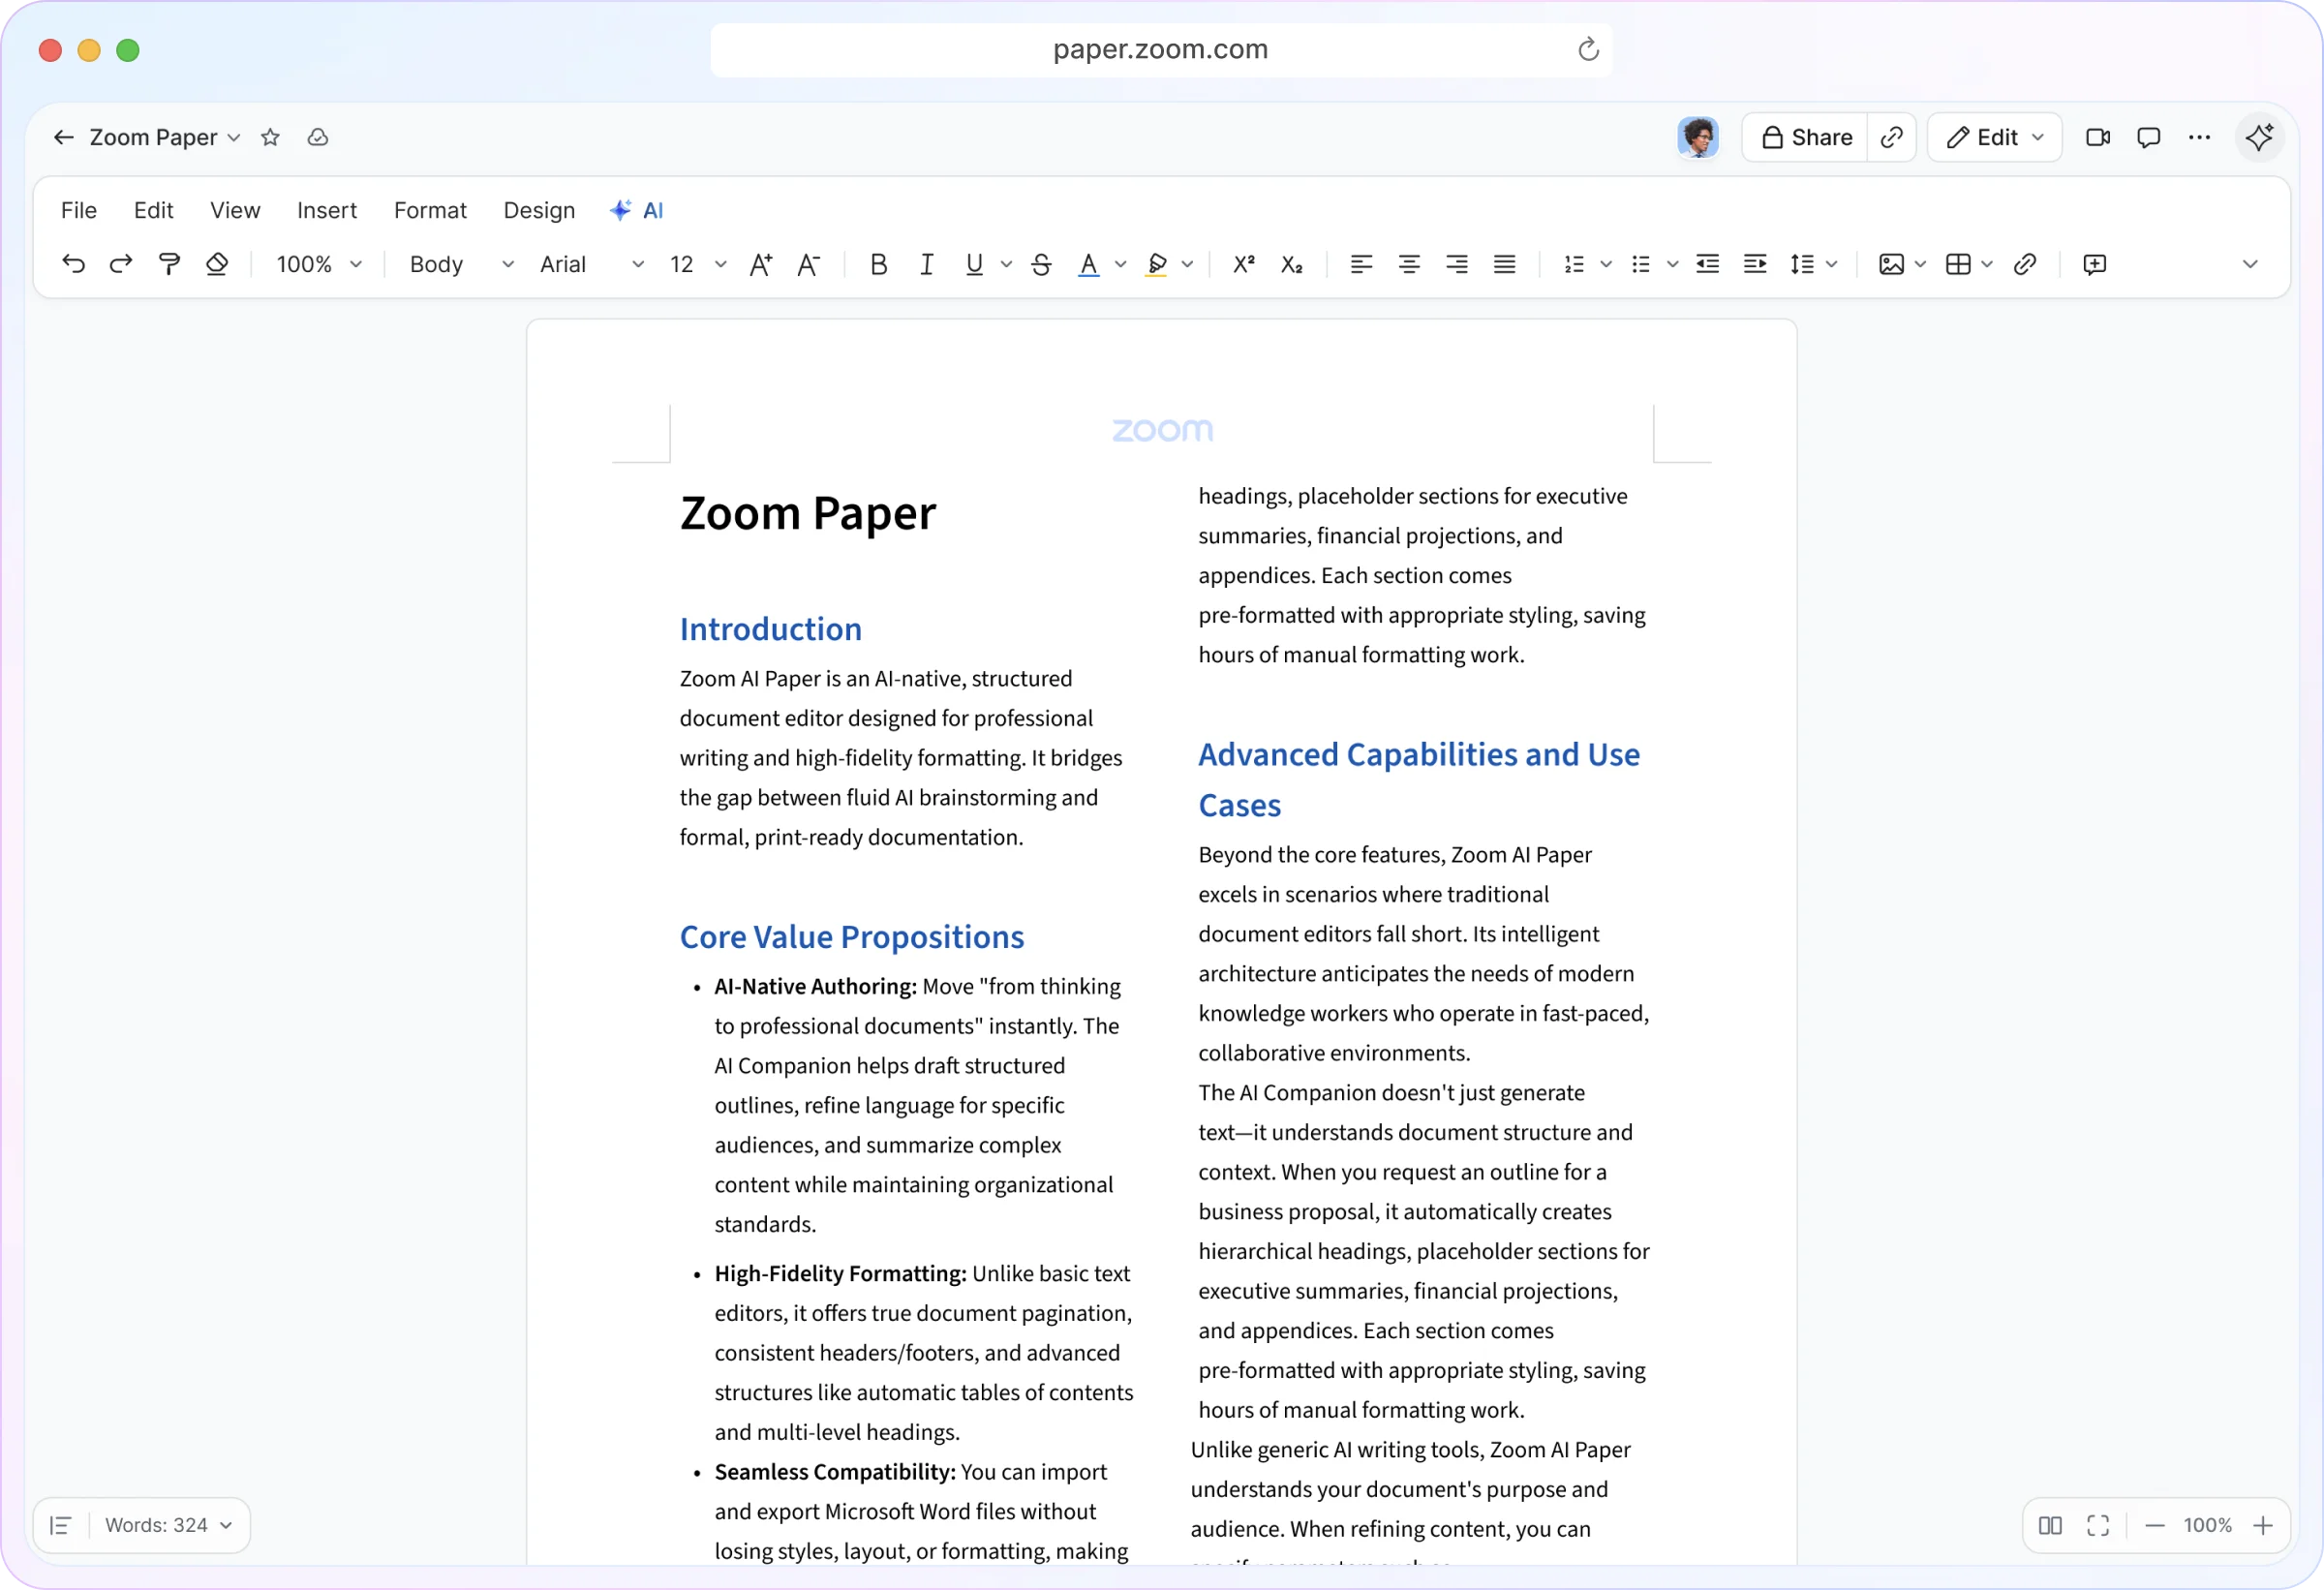Image resolution: width=2324 pixels, height=1590 pixels.
Task: Zoom out with the minus button
Action: [x=2155, y=1525]
